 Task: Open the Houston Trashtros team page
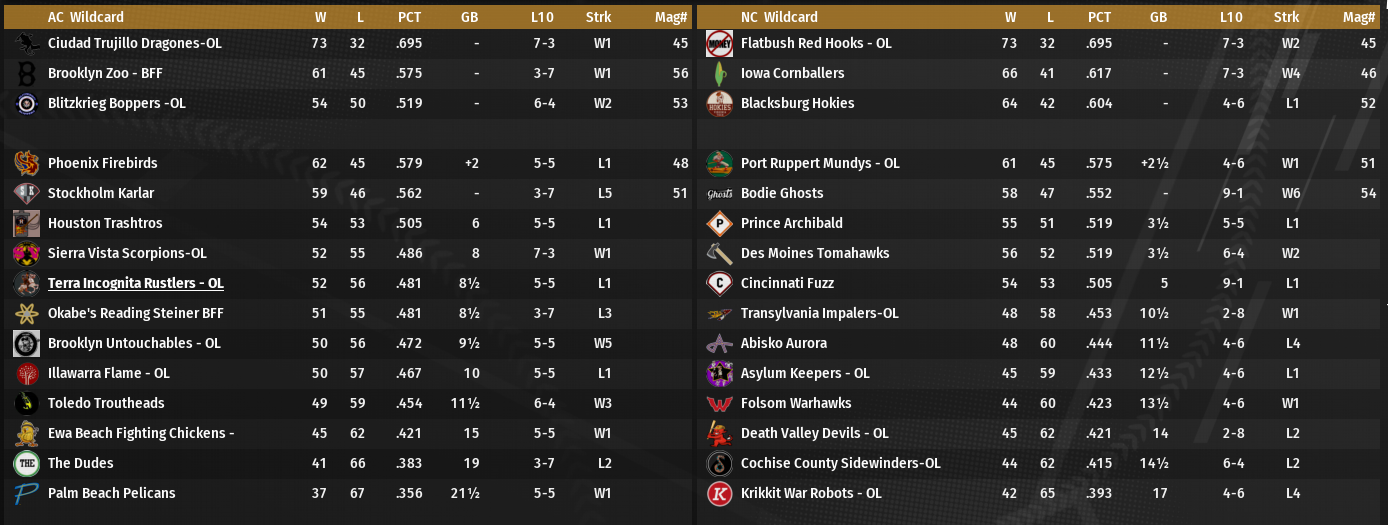[x=105, y=223]
